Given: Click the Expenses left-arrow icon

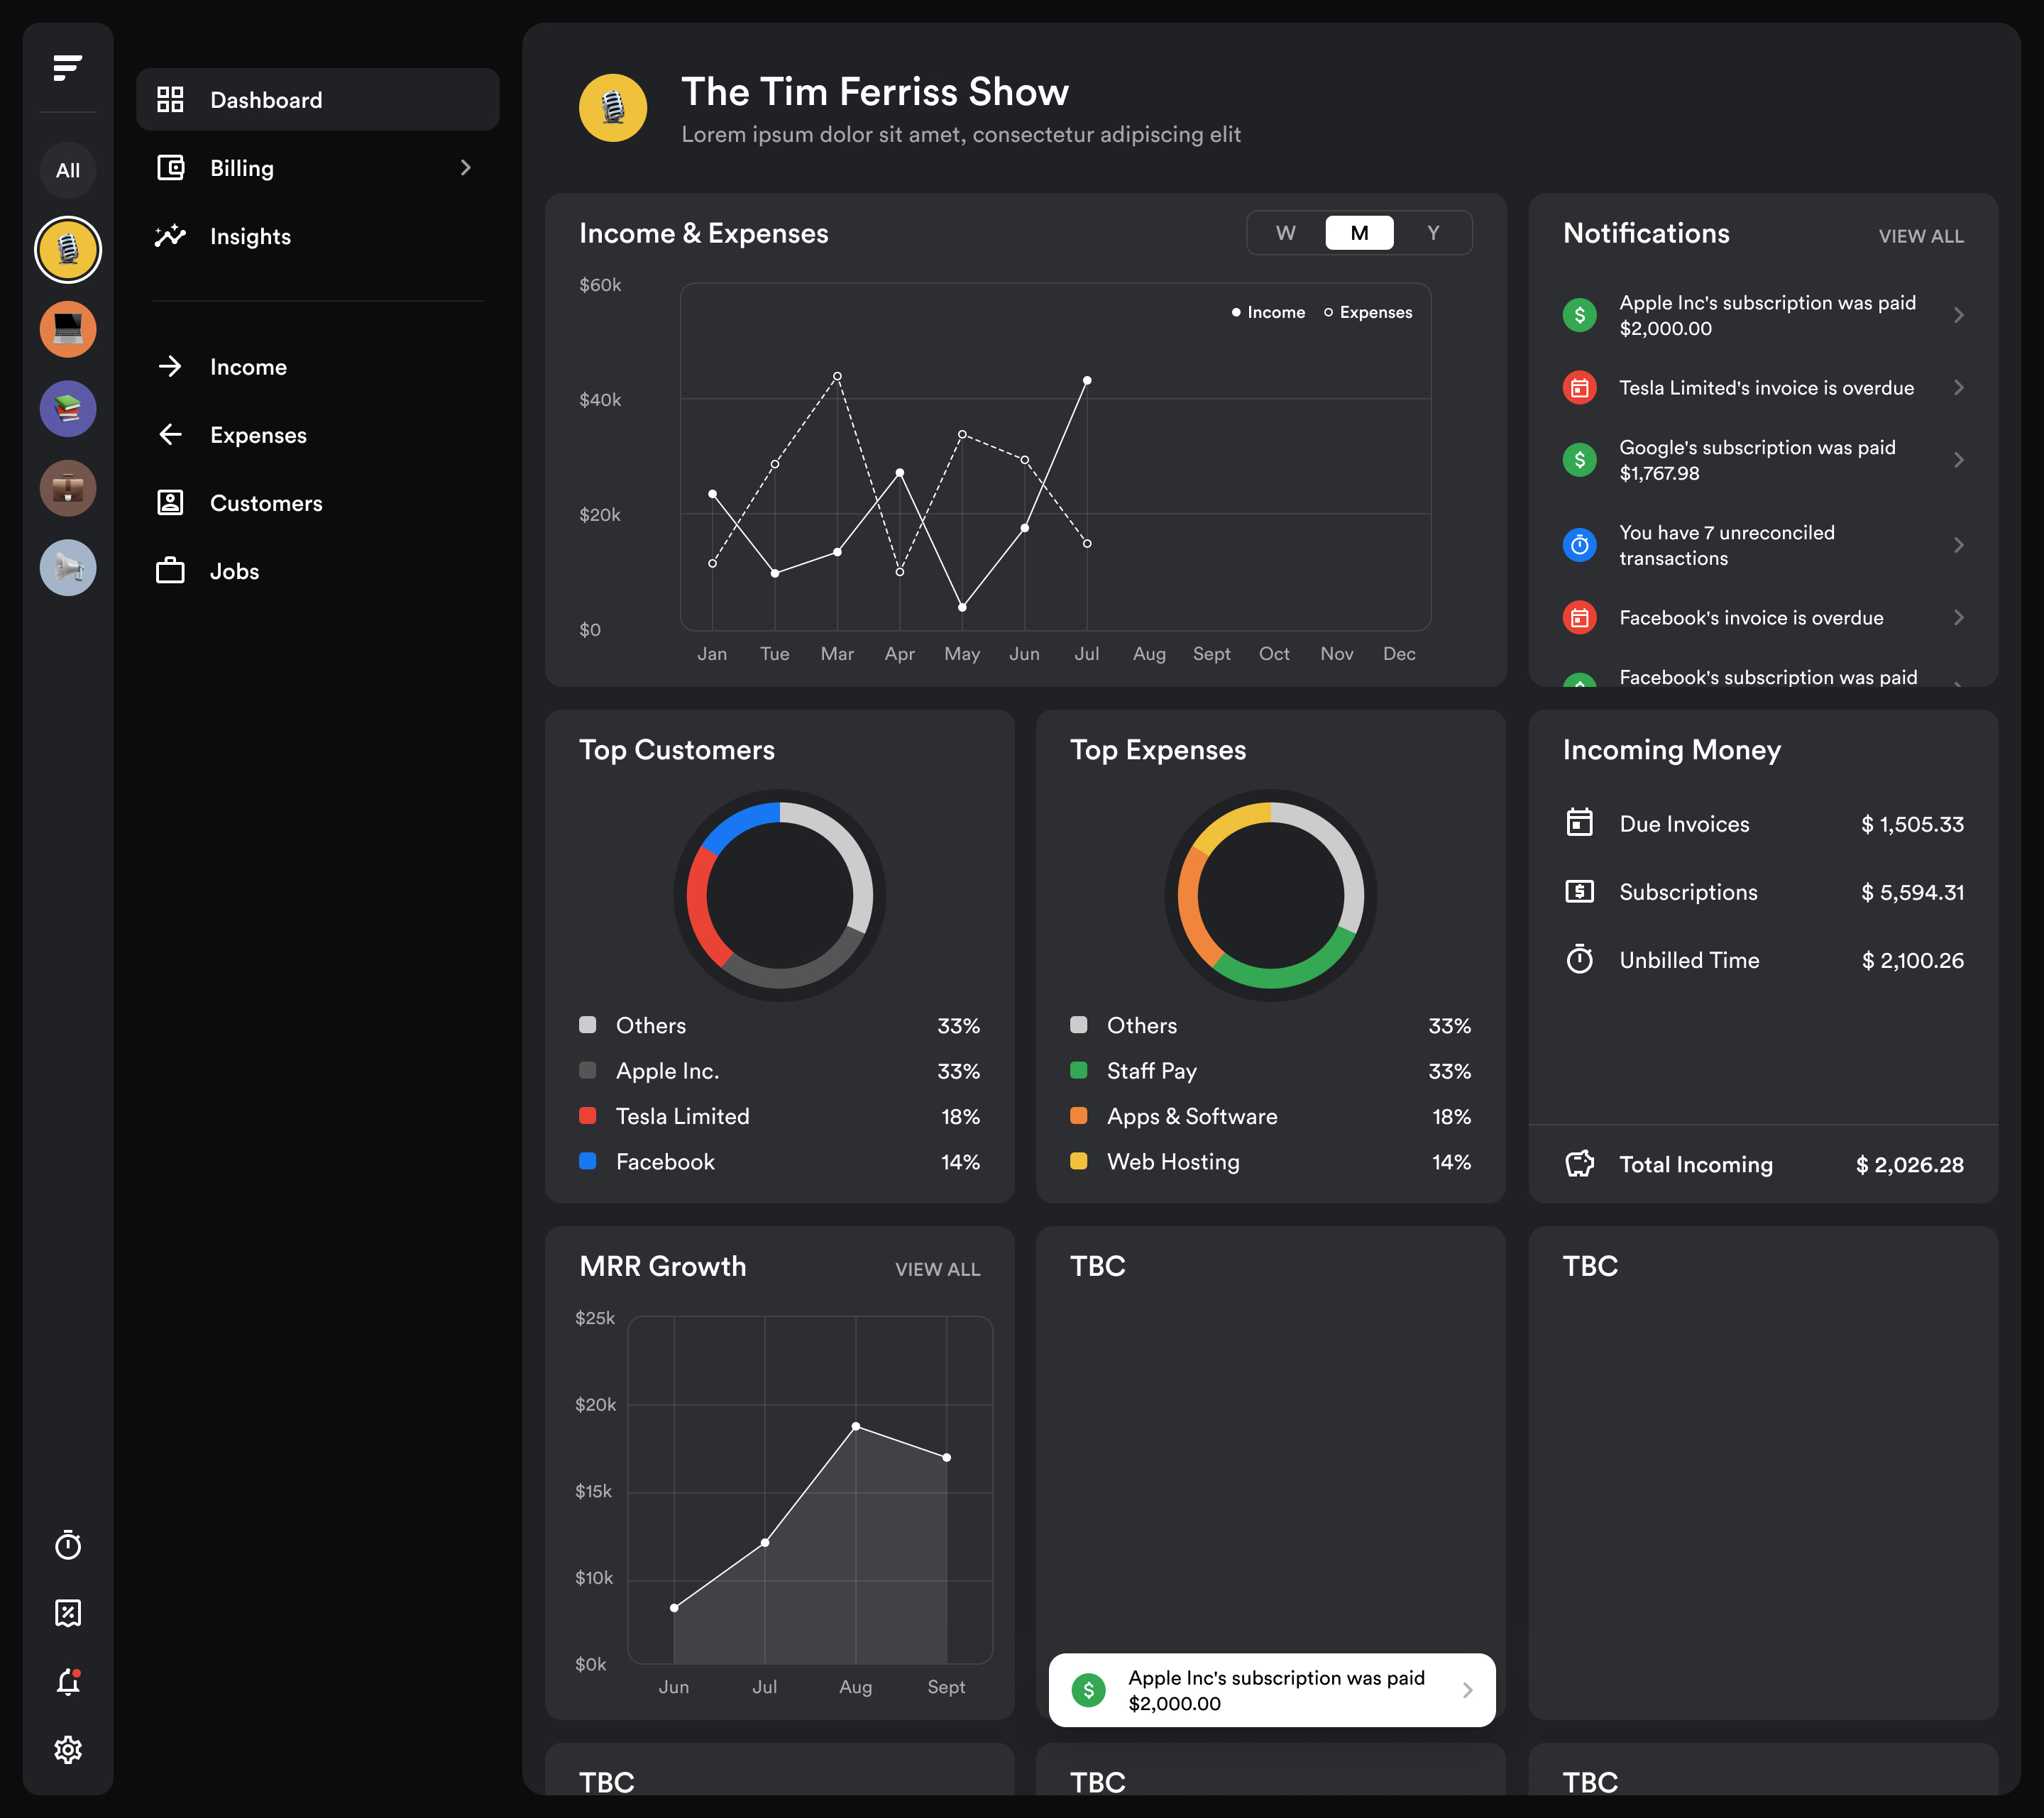Looking at the screenshot, I should [170, 434].
